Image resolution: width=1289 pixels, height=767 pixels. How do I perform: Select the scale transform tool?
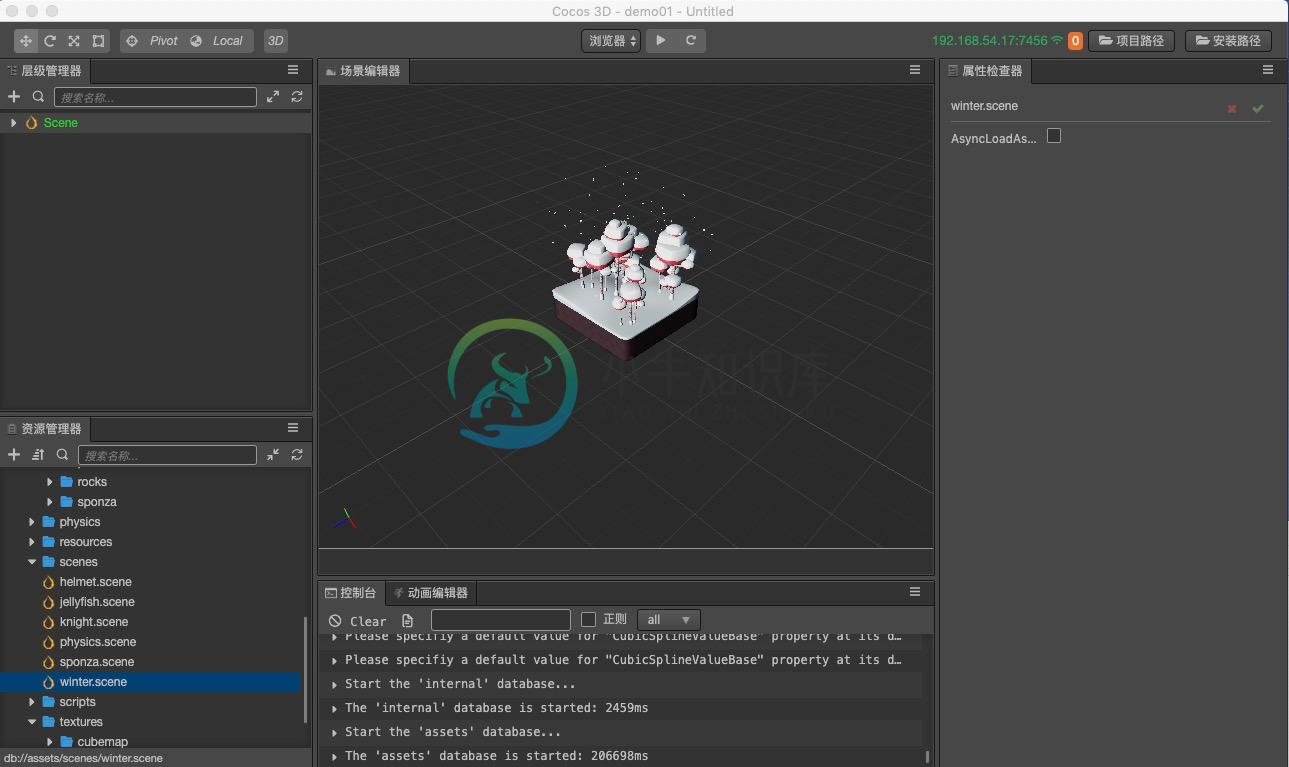click(74, 41)
